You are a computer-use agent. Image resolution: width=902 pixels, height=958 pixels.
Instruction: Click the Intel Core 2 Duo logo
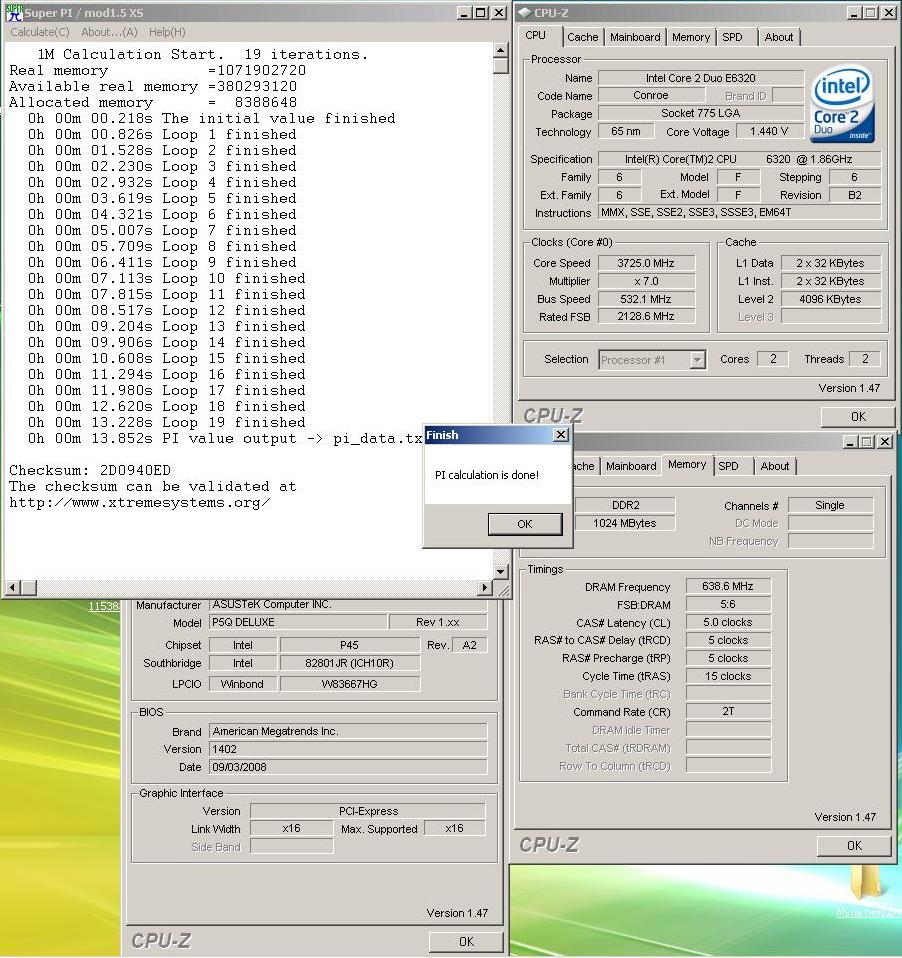click(x=842, y=104)
